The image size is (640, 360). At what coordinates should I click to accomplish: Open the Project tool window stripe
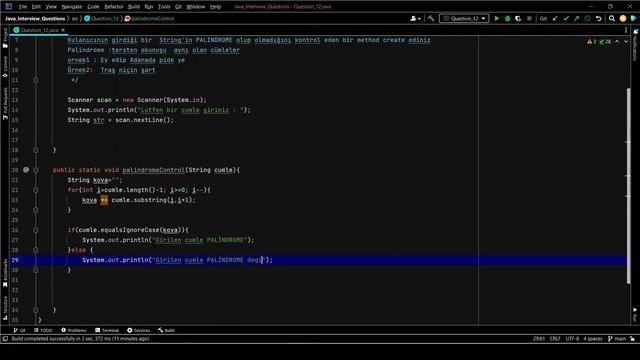point(5,39)
